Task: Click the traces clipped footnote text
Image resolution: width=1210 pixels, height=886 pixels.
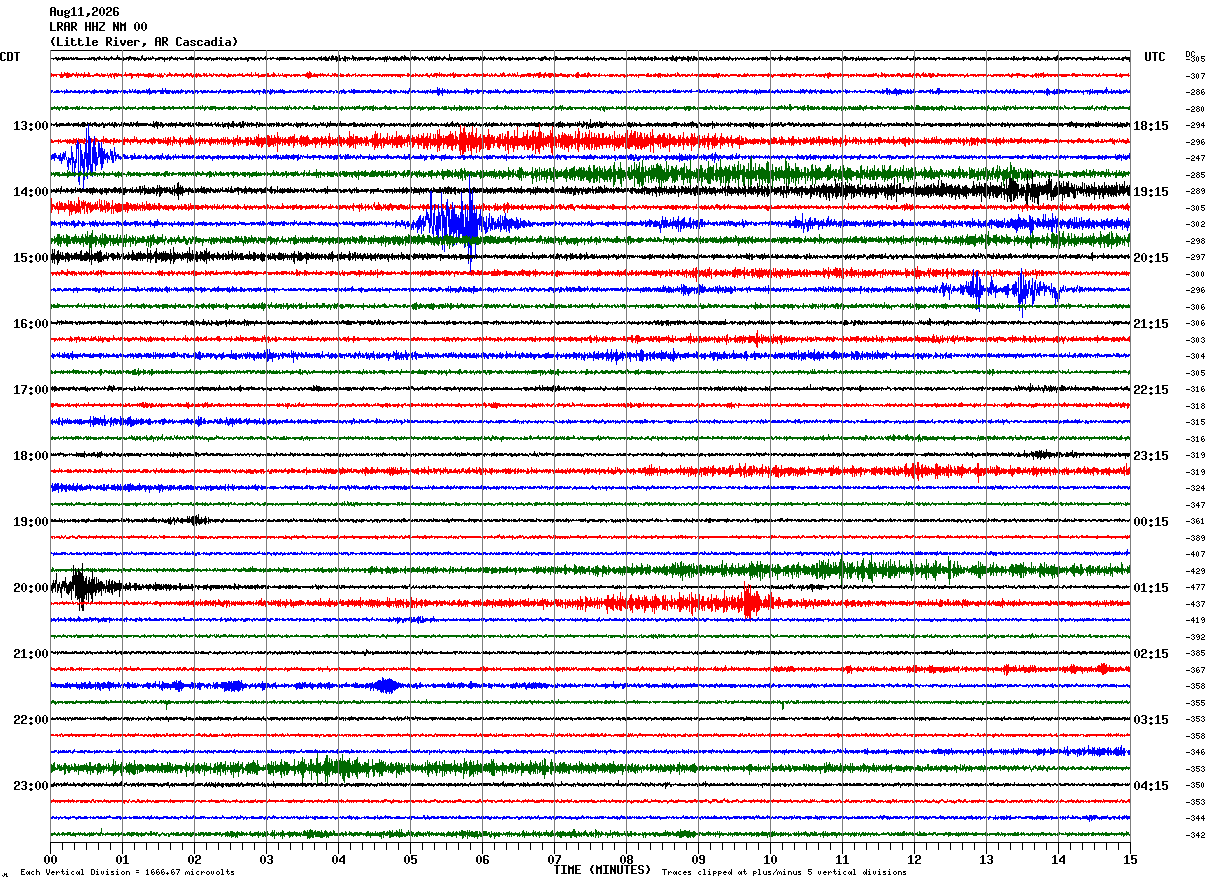Action: pyautogui.click(x=784, y=872)
